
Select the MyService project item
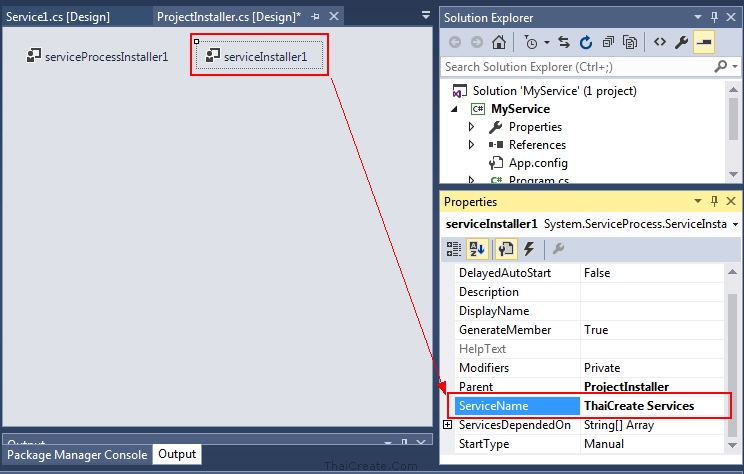tap(520, 109)
